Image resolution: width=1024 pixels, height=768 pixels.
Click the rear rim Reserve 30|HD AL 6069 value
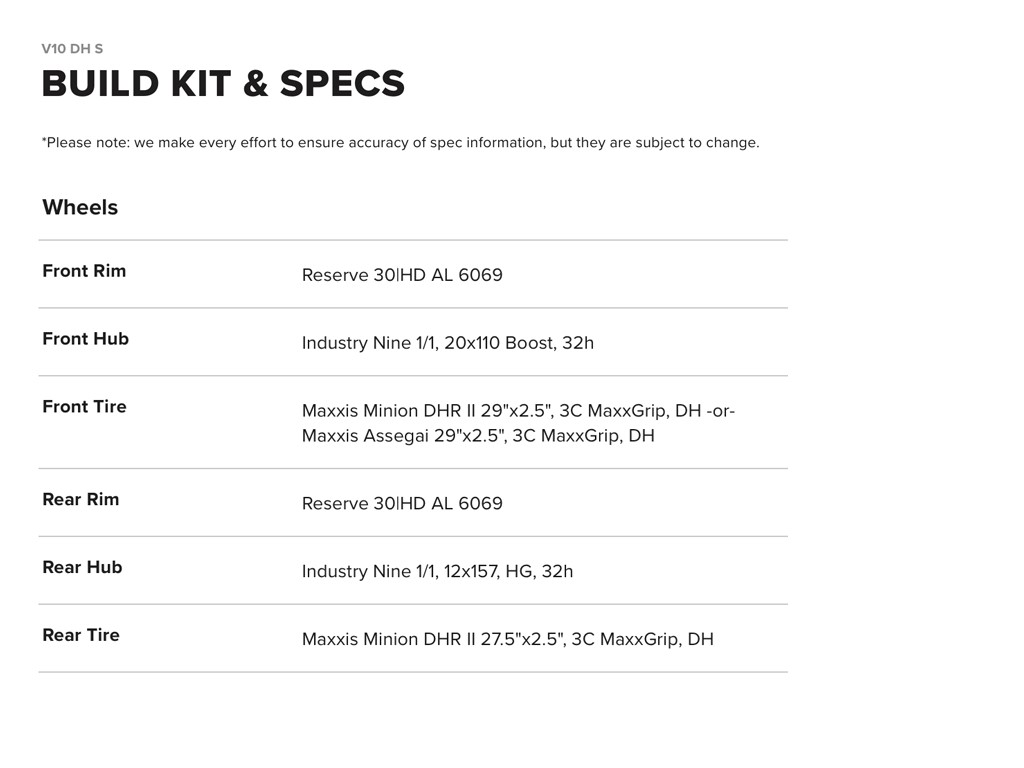click(x=402, y=504)
